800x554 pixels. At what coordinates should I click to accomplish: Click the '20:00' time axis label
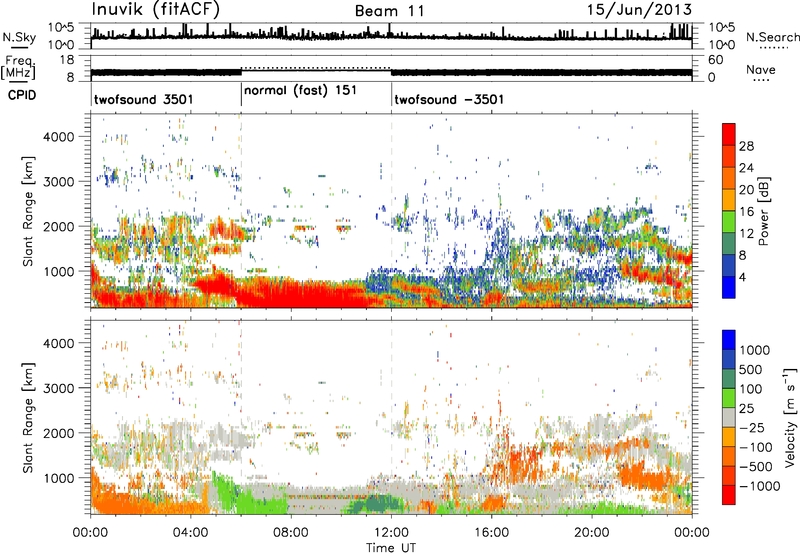point(592,533)
